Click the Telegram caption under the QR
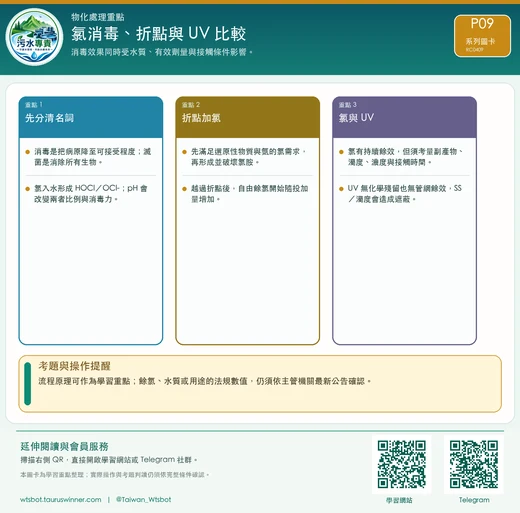This screenshot has width=520, height=513. [x=474, y=500]
